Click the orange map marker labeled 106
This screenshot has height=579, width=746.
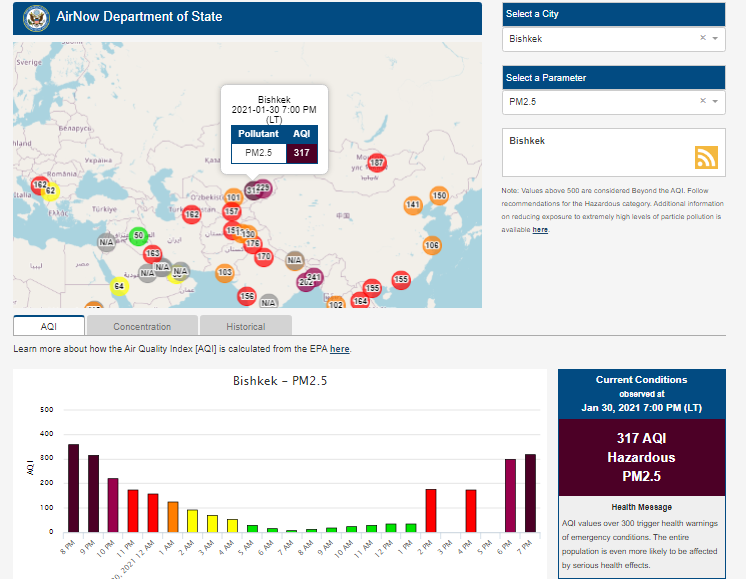tap(431, 245)
